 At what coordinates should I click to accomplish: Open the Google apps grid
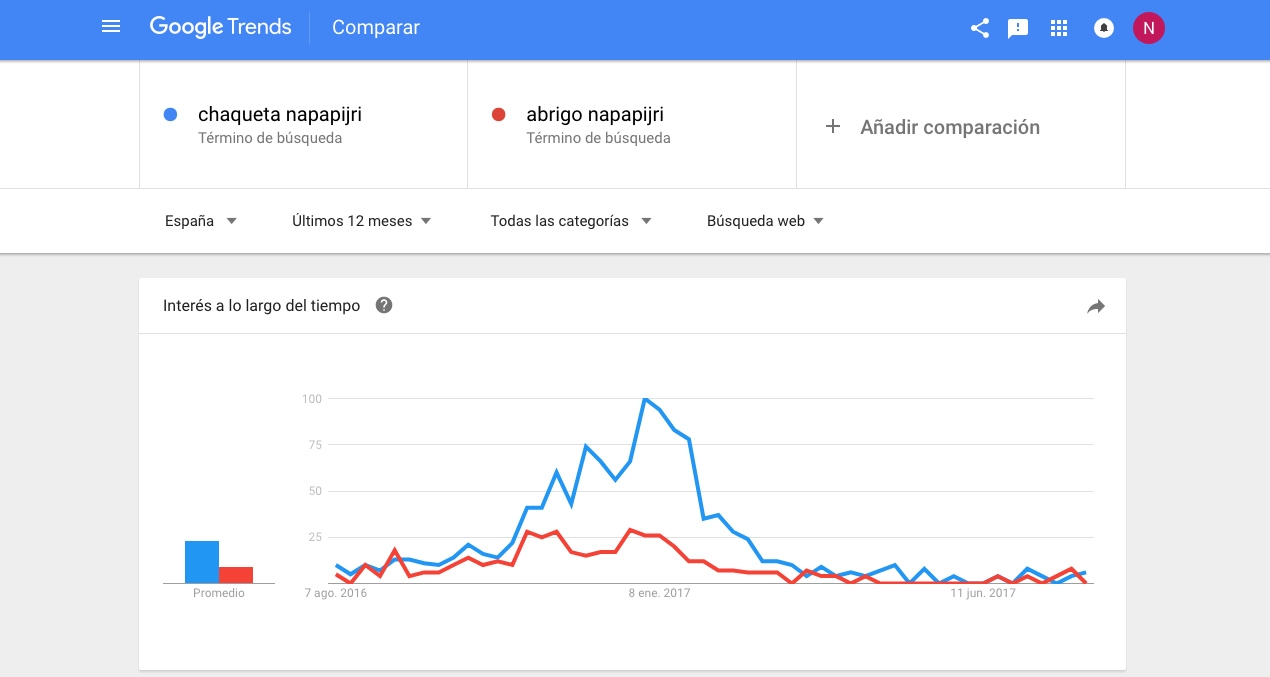(1058, 28)
